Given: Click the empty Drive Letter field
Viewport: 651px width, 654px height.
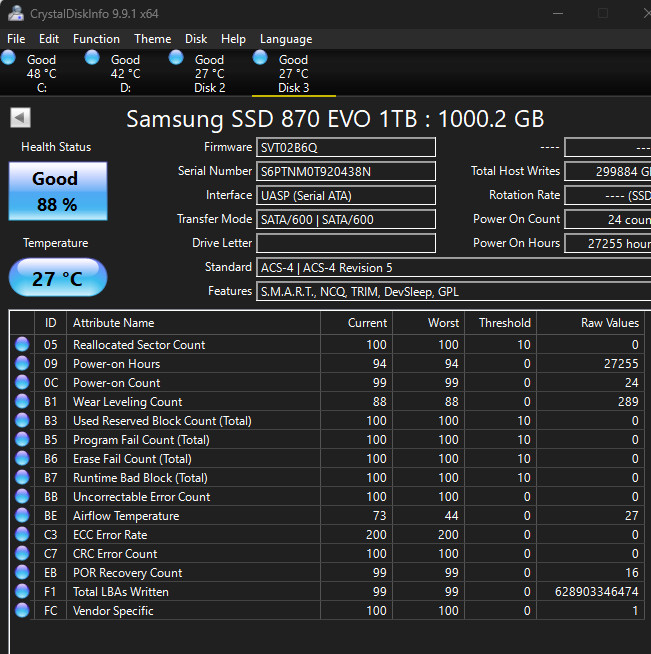Looking at the screenshot, I should tap(346, 243).
